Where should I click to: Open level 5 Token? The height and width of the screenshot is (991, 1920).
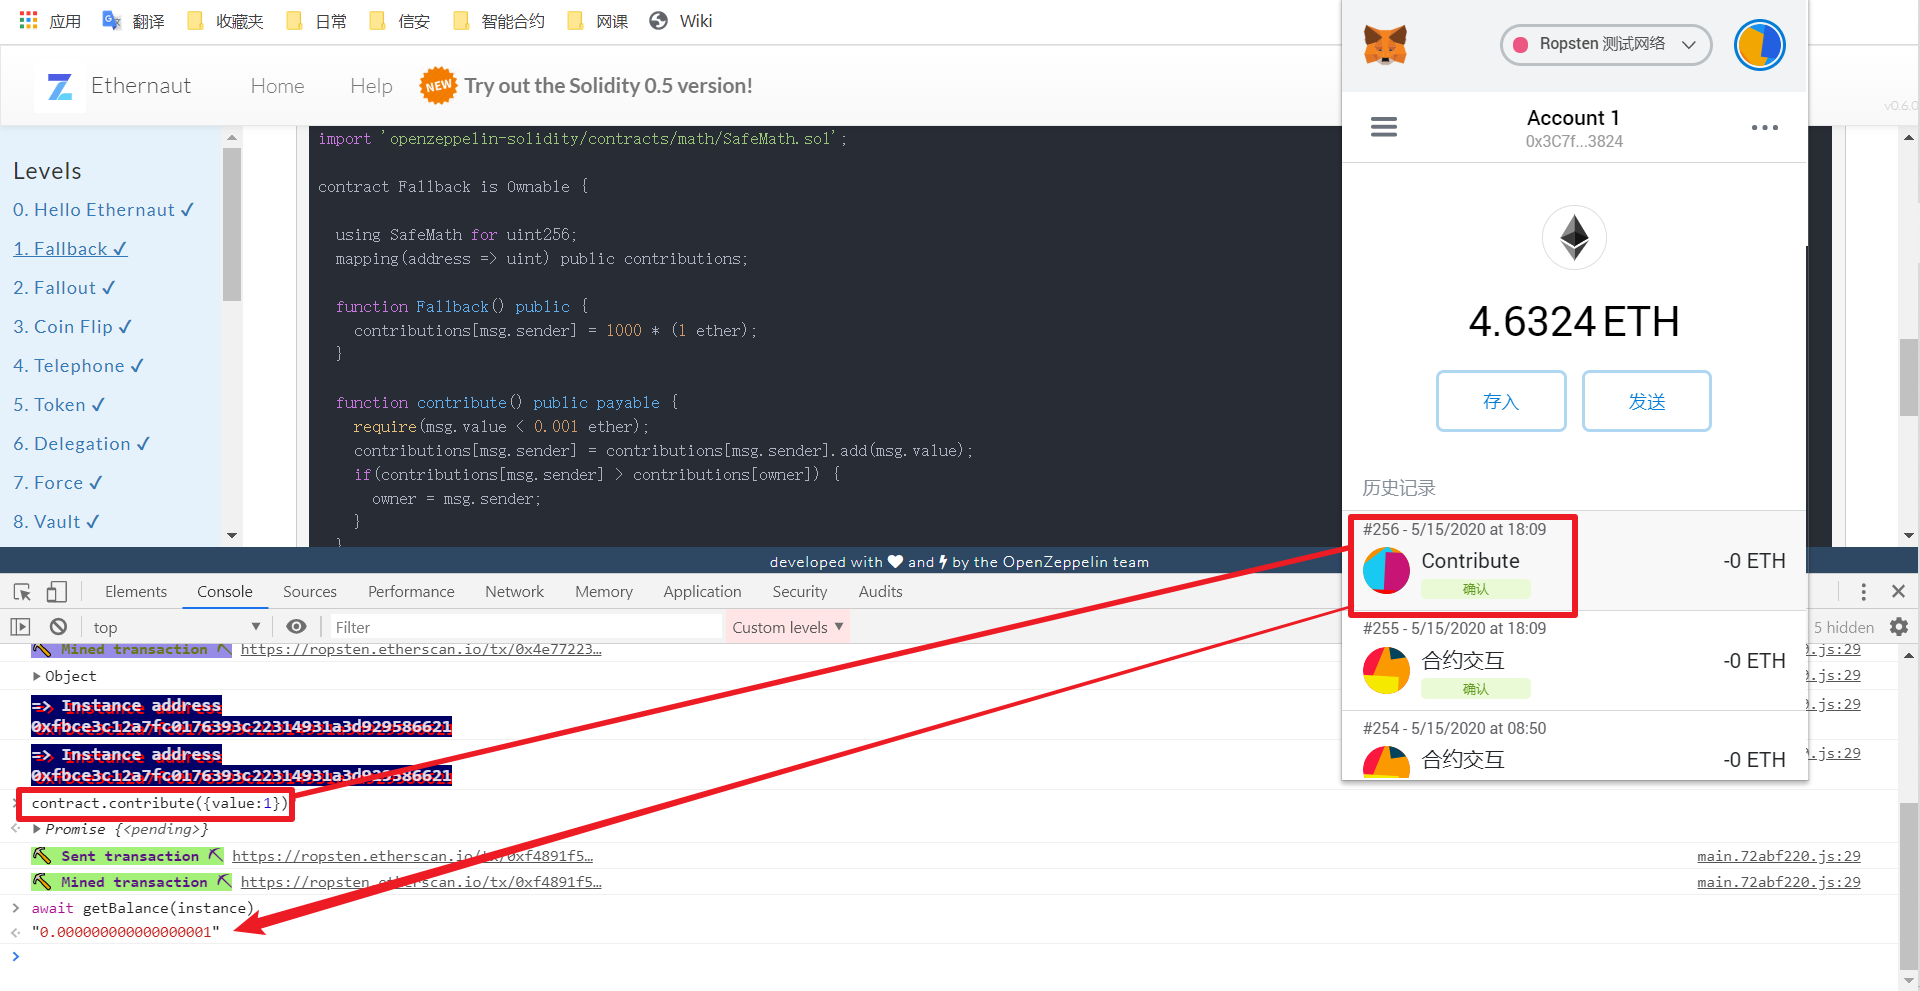tap(59, 405)
